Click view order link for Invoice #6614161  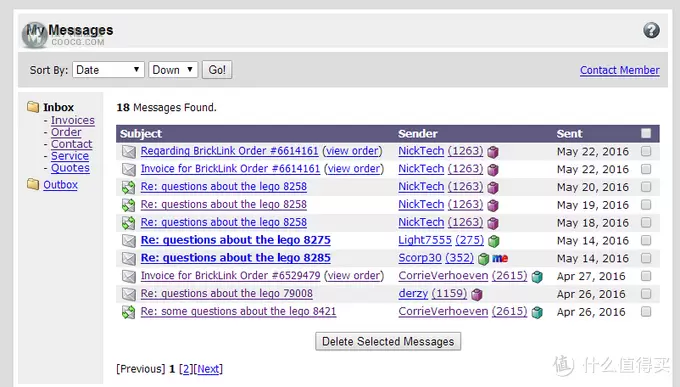click(354, 169)
